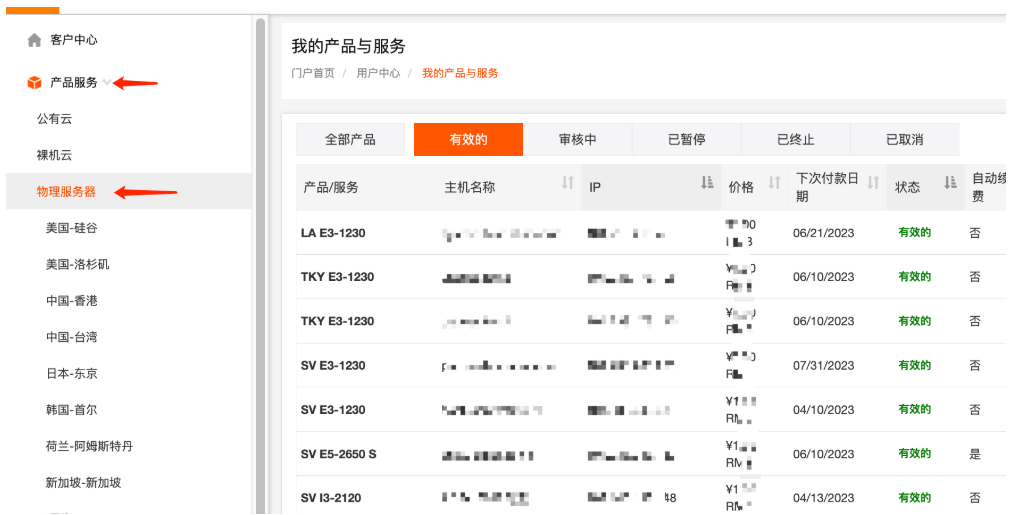Click date 06/21/2023 in LA row

(x=823, y=233)
